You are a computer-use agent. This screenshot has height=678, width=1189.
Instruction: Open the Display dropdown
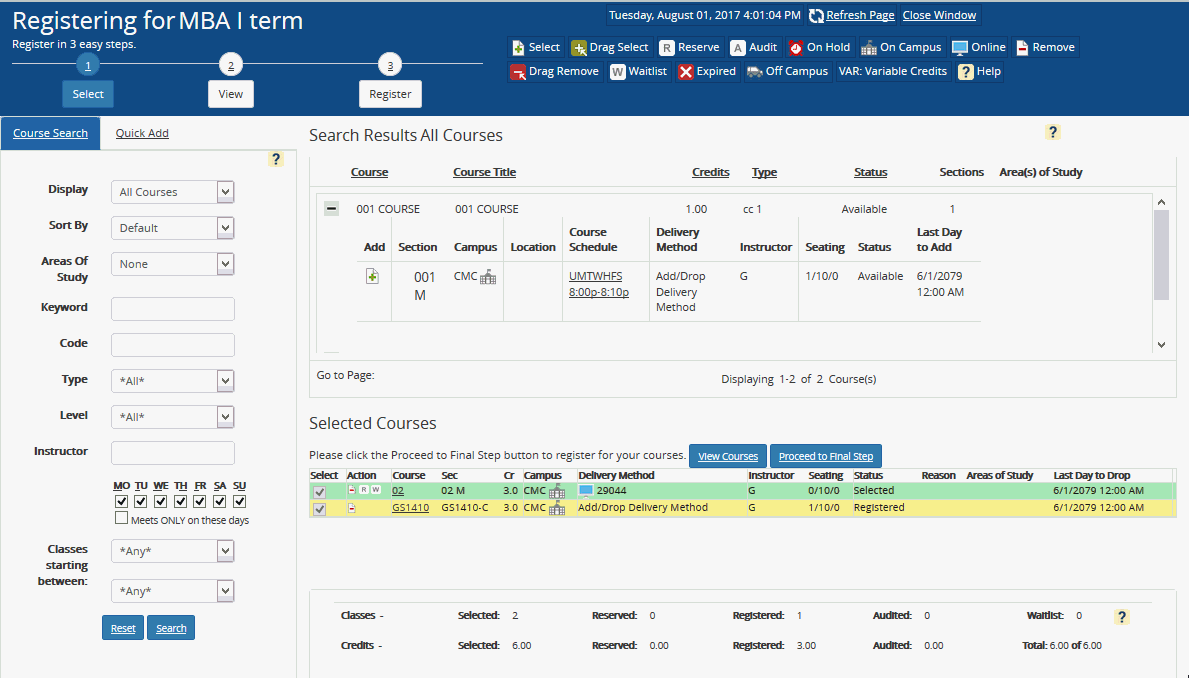172,192
